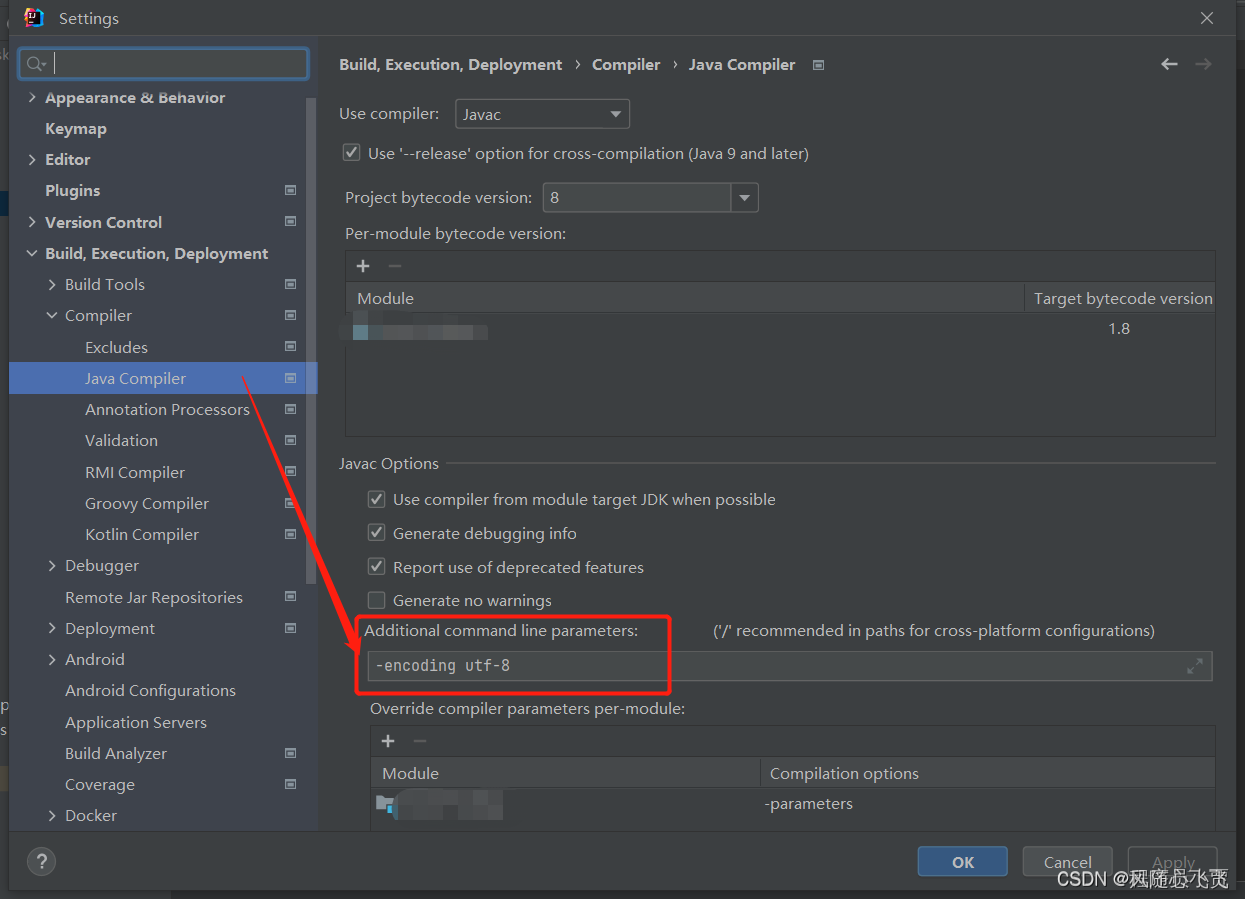Open Kotlin Compiler settings page

[142, 534]
